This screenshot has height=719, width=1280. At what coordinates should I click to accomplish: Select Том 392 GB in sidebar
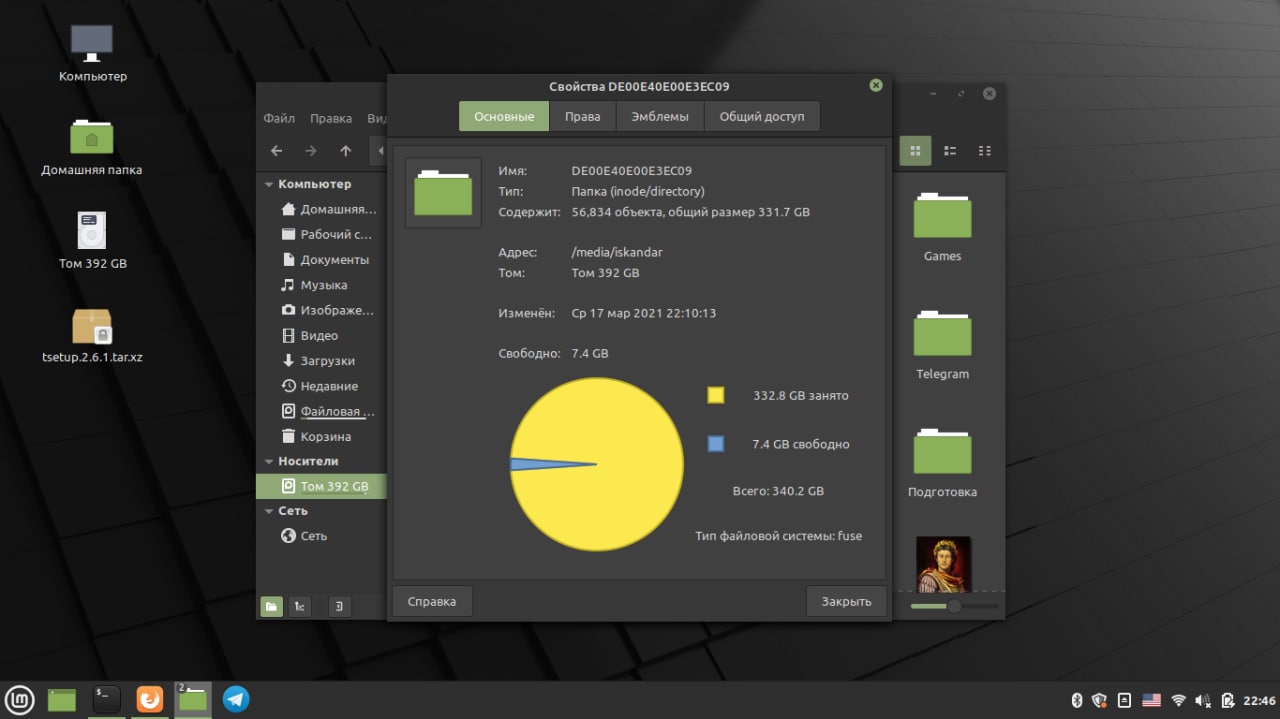tap(321, 487)
